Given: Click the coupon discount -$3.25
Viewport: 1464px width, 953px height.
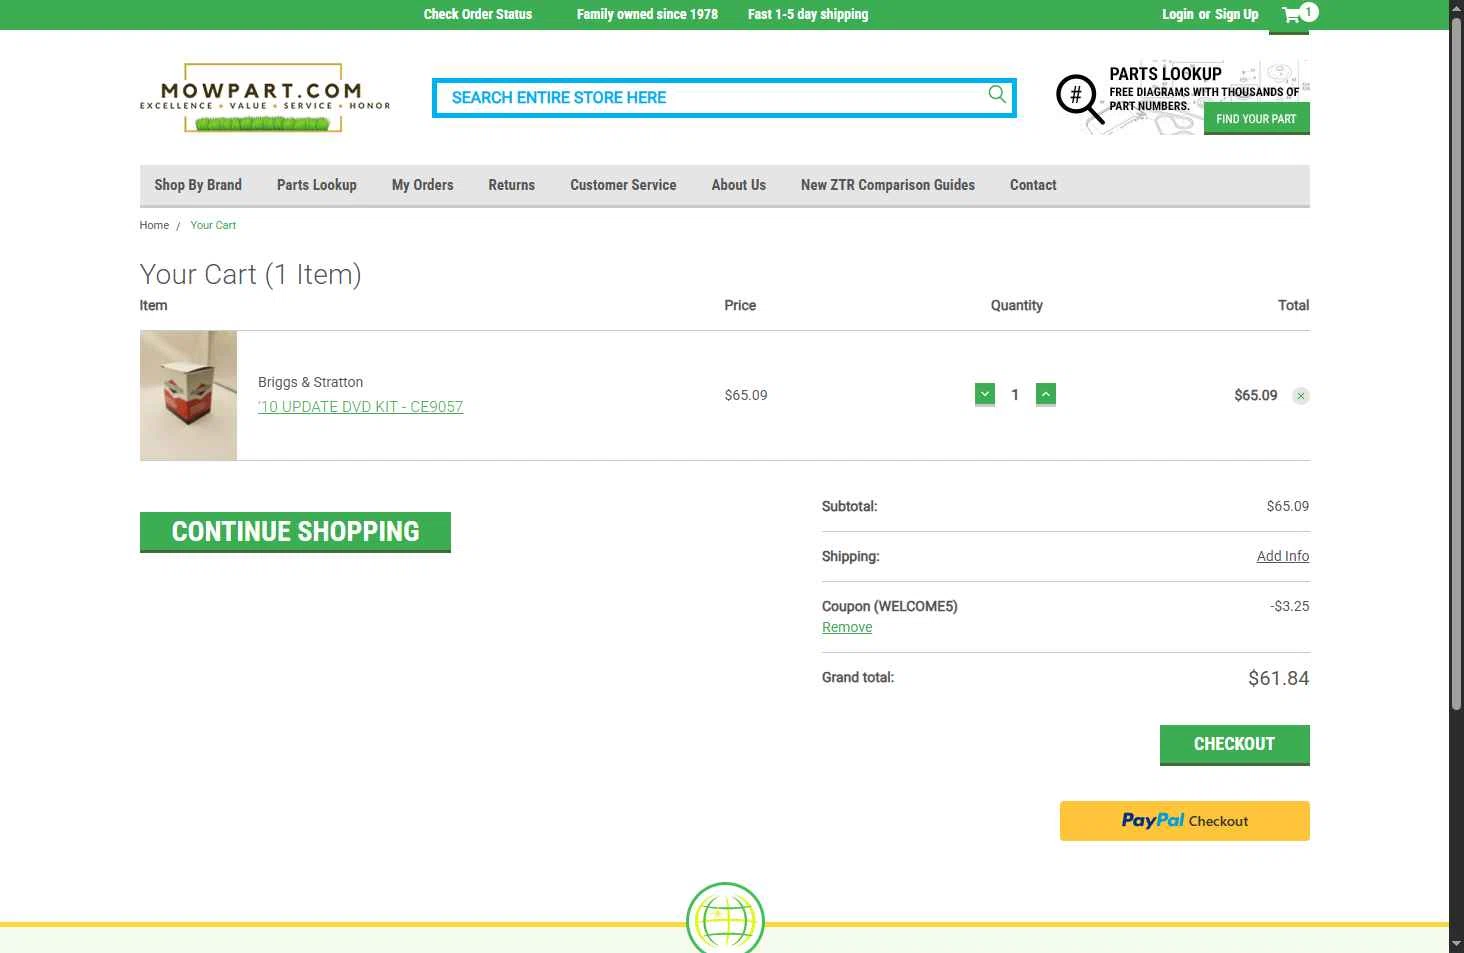Looking at the screenshot, I should (1290, 606).
